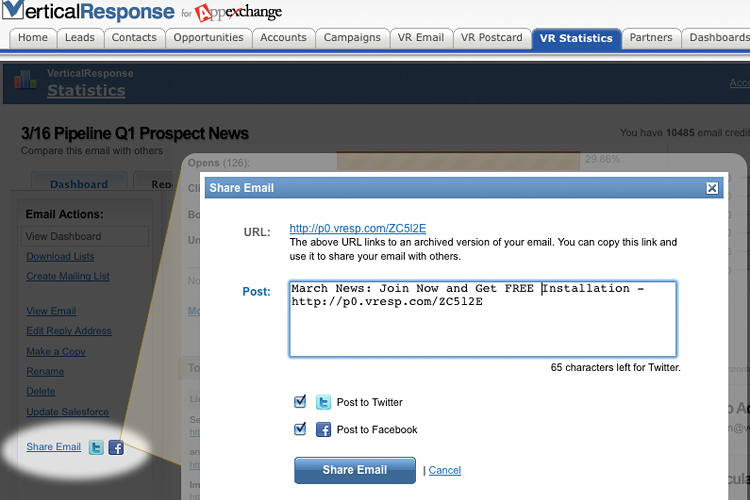Click the Create Mailing List link
This screenshot has height=500, width=750.
(68, 277)
